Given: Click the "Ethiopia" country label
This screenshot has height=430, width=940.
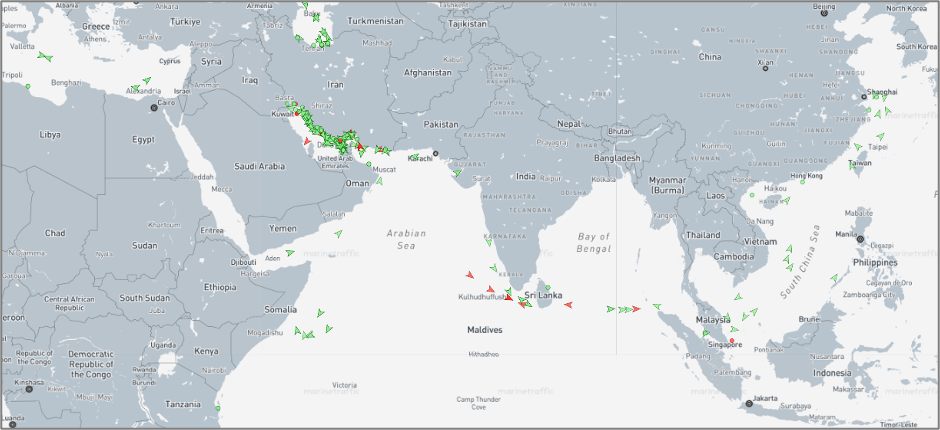Looking at the screenshot, I should pos(220,287).
